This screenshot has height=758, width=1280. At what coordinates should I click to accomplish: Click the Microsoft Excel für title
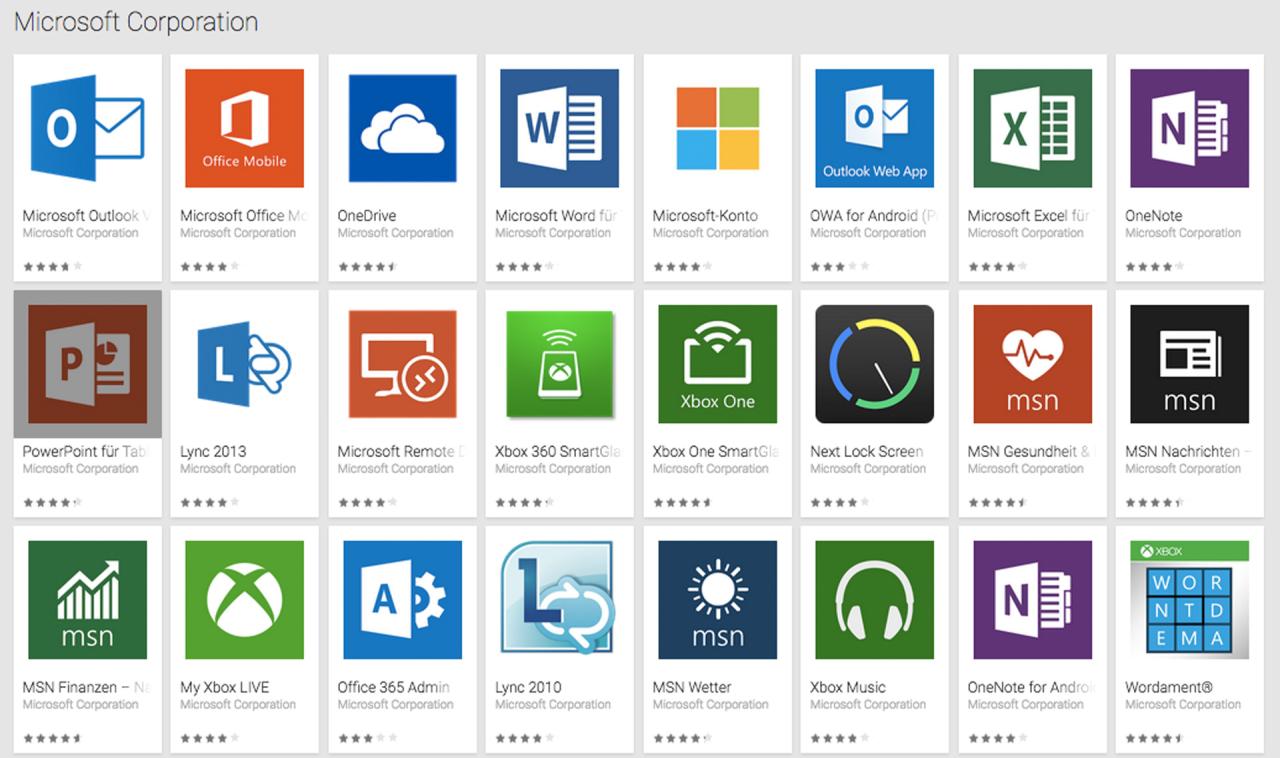coord(1029,215)
